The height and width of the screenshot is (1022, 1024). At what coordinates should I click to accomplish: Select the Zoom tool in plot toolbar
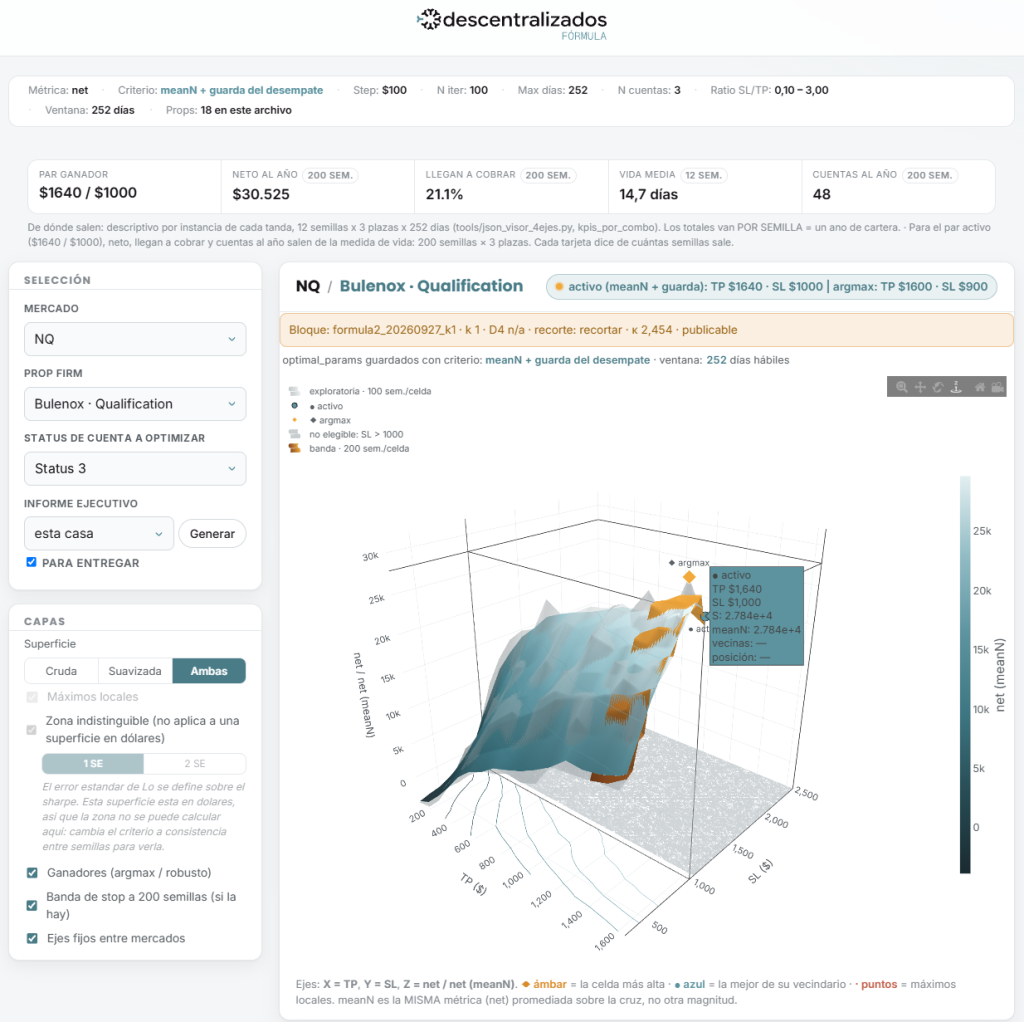tap(901, 387)
